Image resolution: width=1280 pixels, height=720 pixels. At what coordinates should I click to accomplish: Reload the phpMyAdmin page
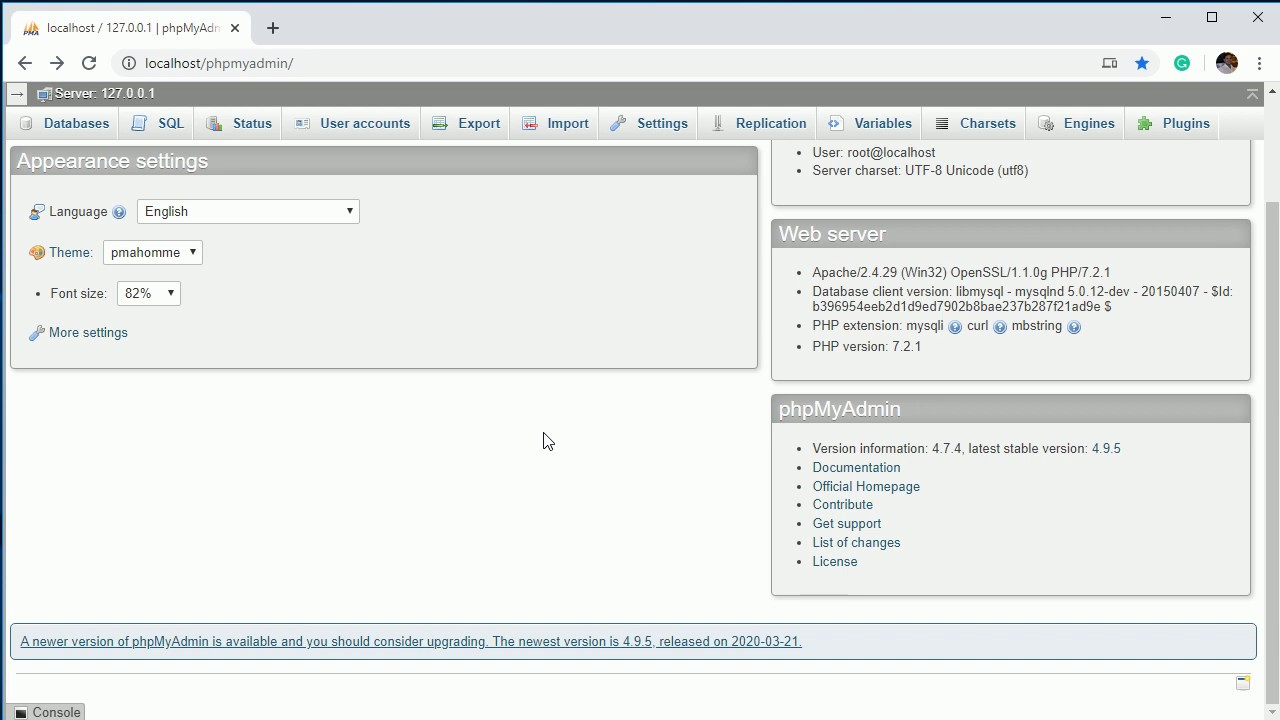click(x=89, y=63)
